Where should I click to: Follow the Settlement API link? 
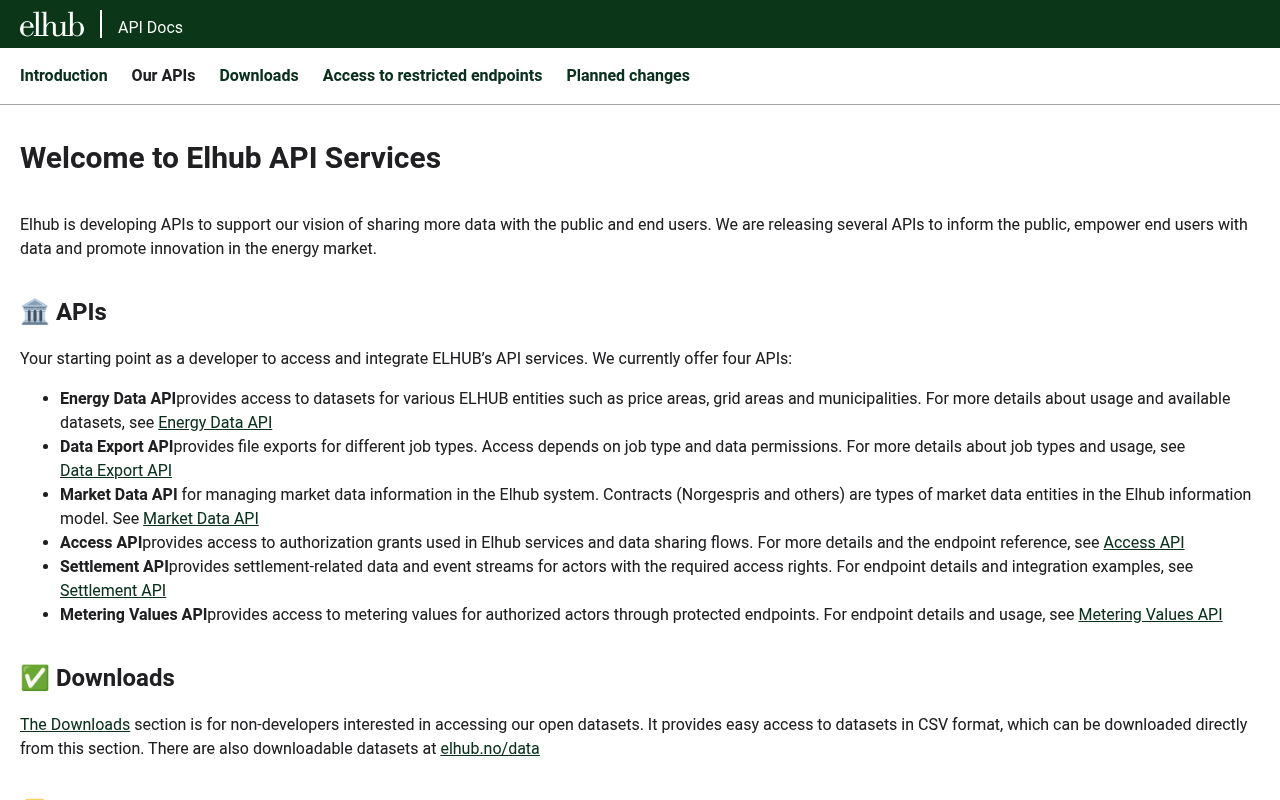tap(113, 590)
